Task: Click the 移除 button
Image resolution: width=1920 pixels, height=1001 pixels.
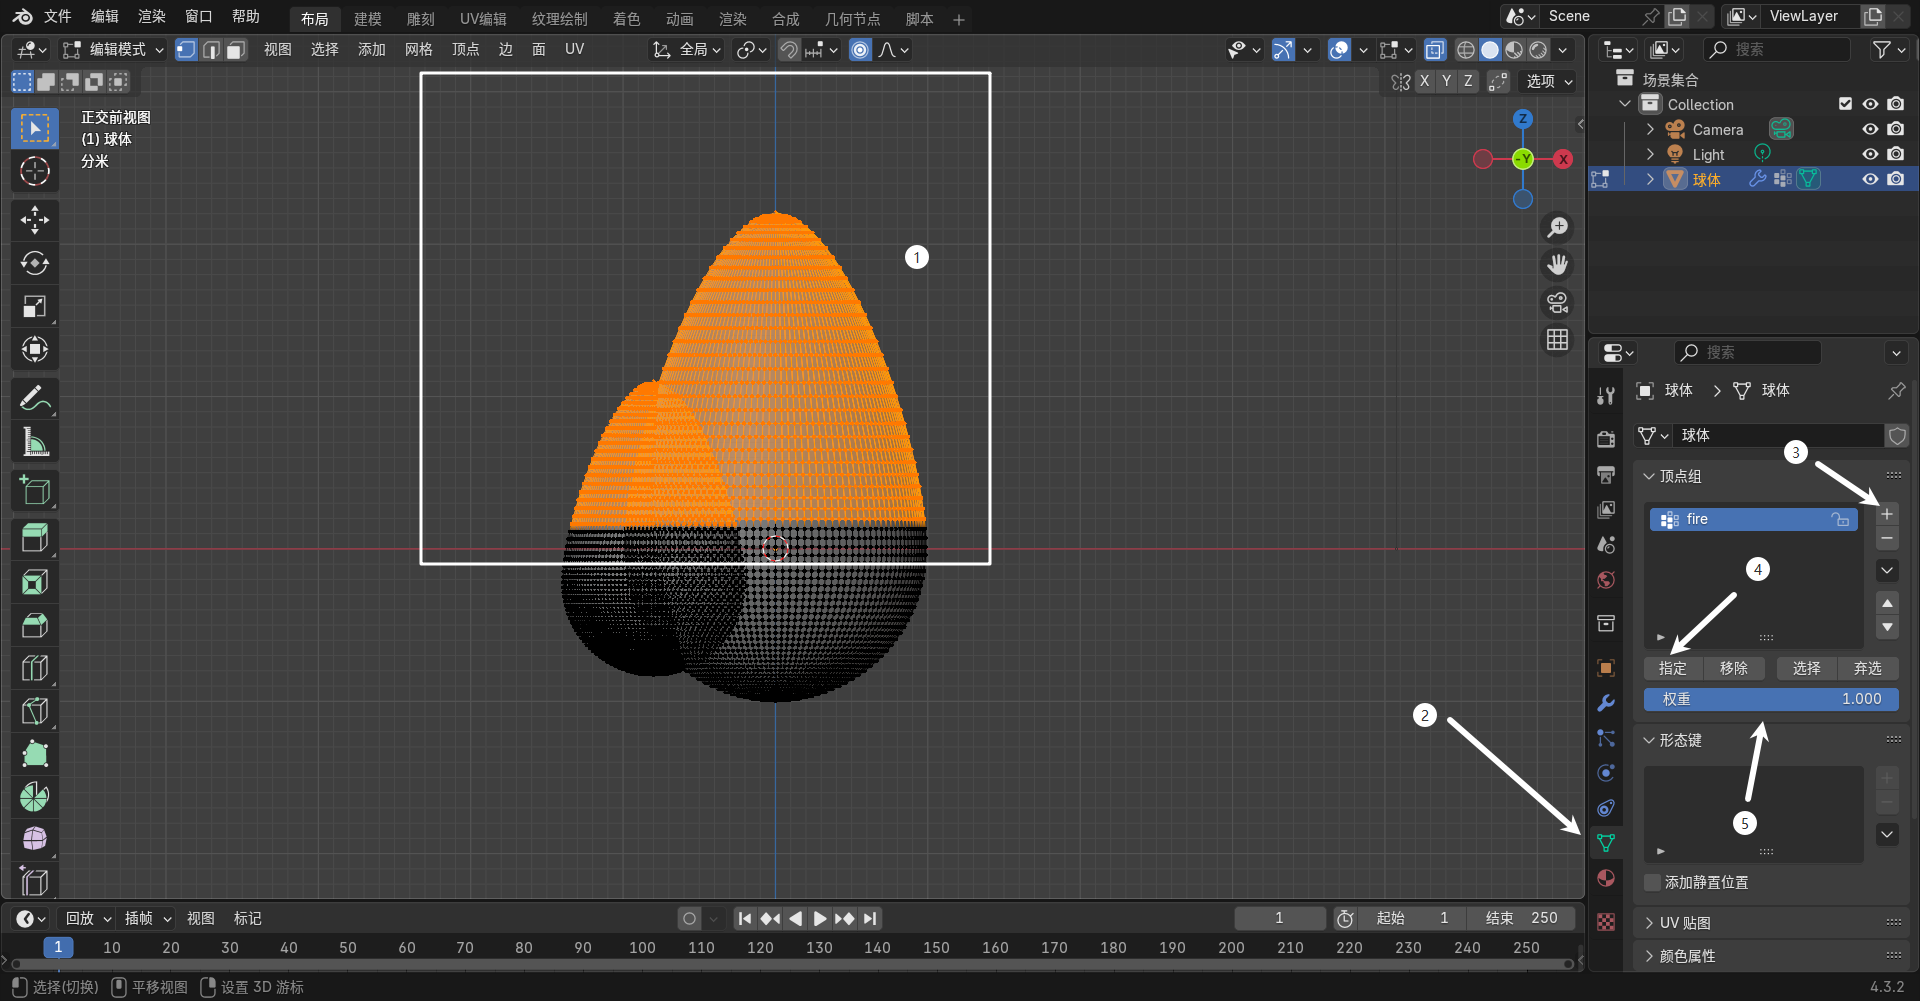Action: click(x=1733, y=668)
